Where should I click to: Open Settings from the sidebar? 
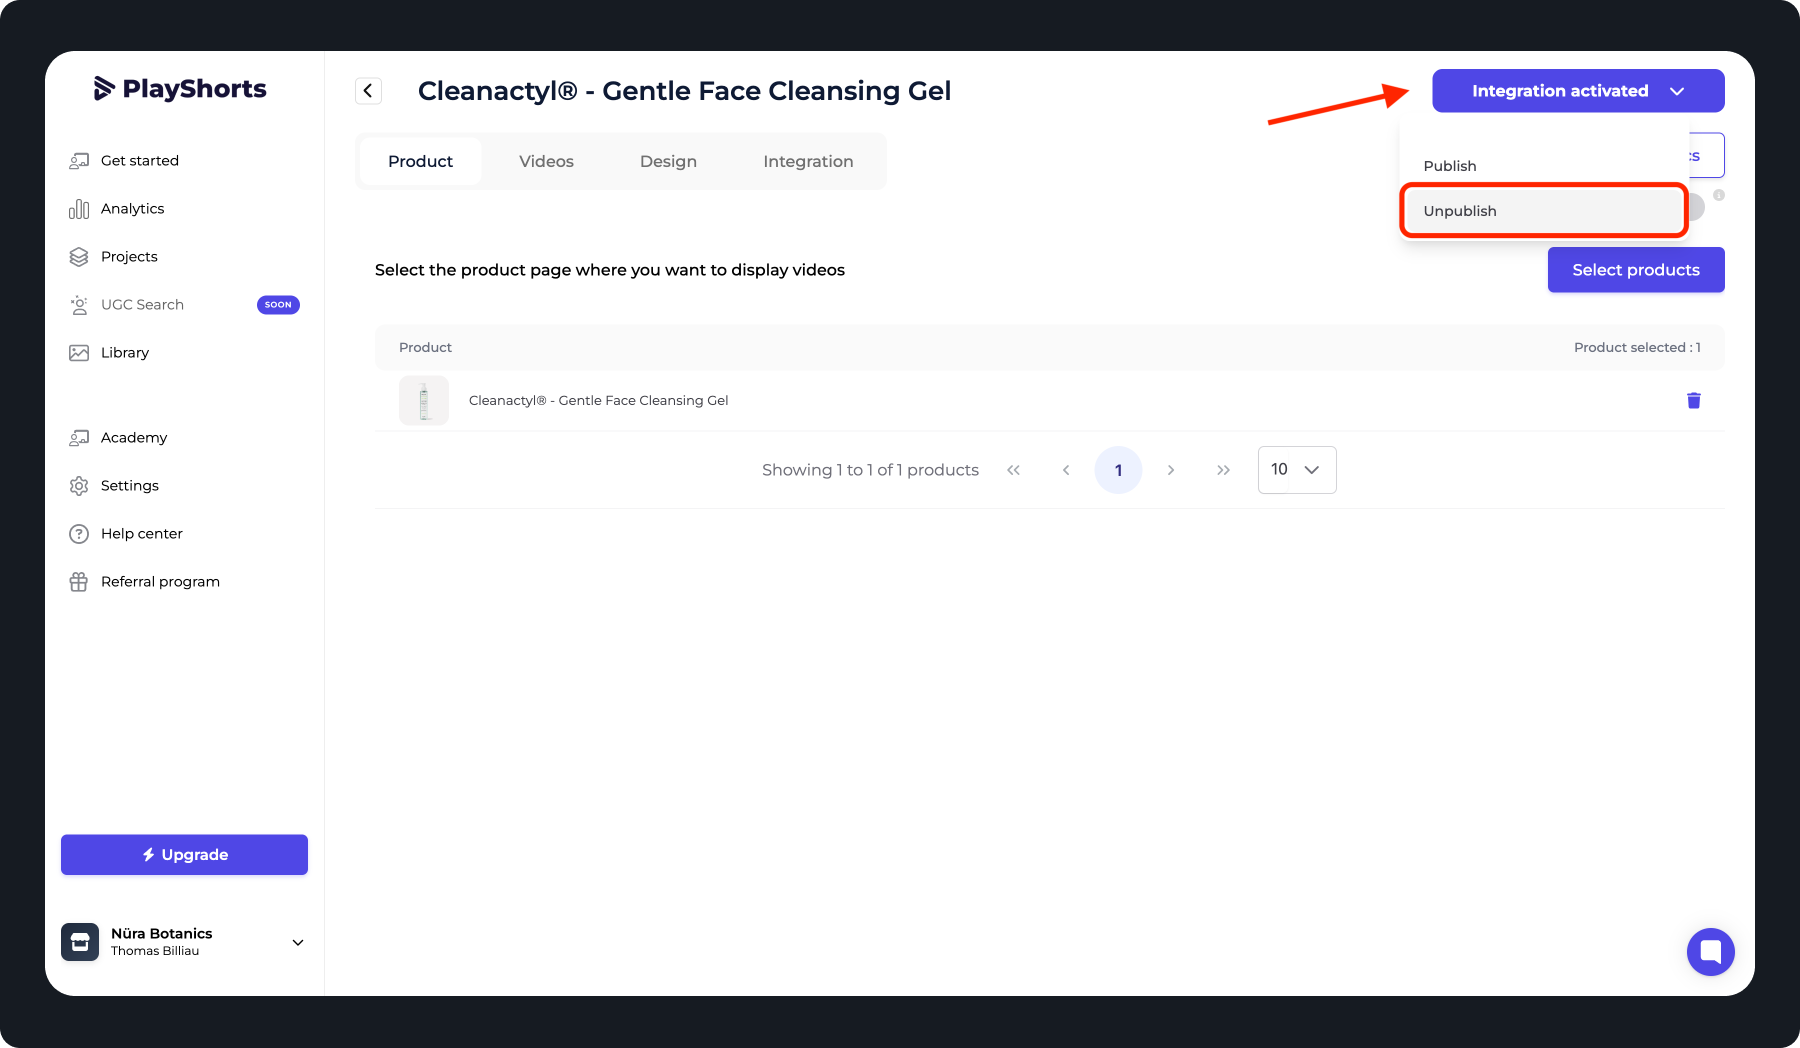point(114,486)
